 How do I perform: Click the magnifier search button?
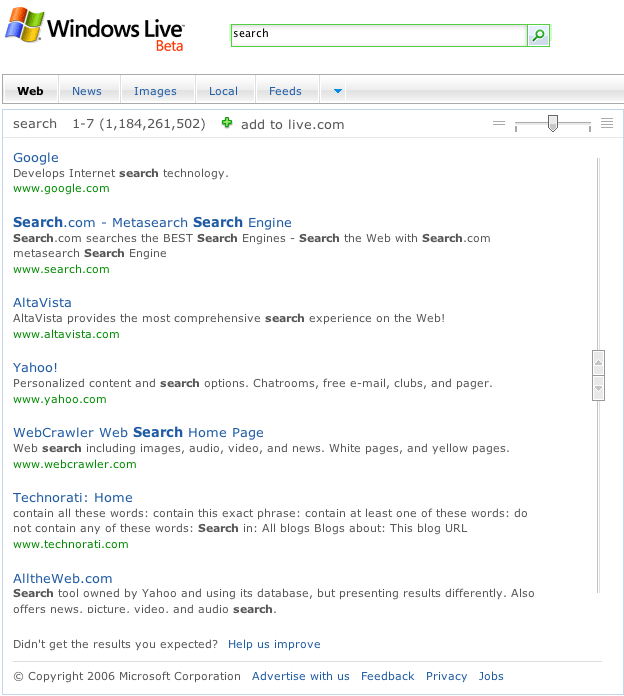tap(538, 36)
